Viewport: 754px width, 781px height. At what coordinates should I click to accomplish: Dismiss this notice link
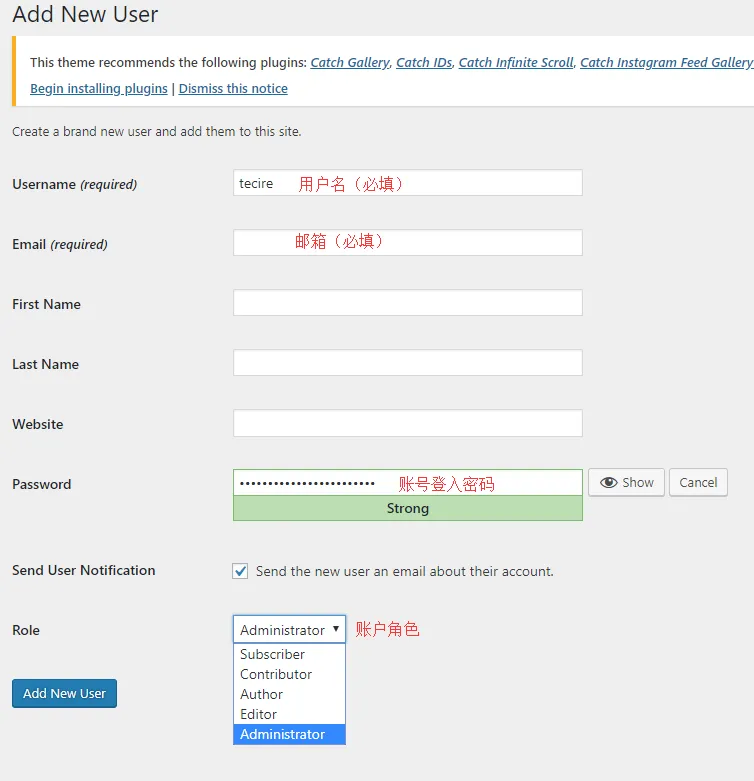233,89
